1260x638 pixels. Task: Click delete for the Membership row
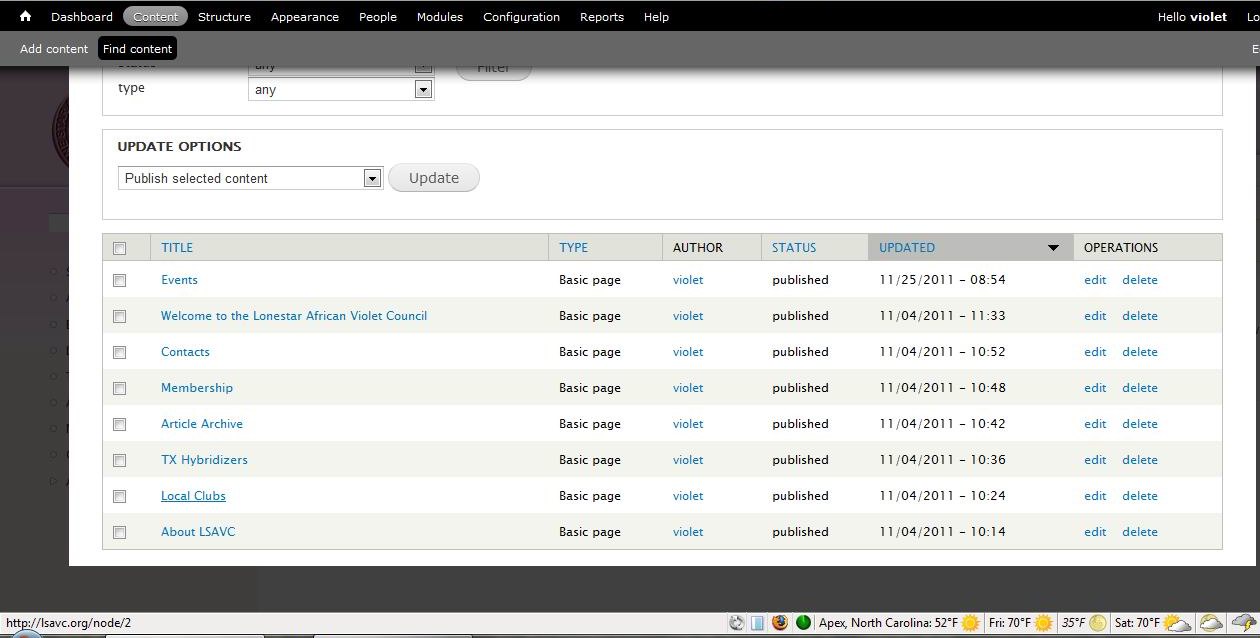coord(1140,388)
